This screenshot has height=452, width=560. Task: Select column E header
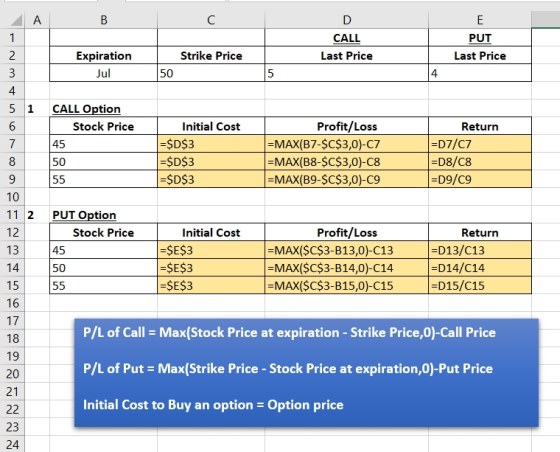(480, 20)
